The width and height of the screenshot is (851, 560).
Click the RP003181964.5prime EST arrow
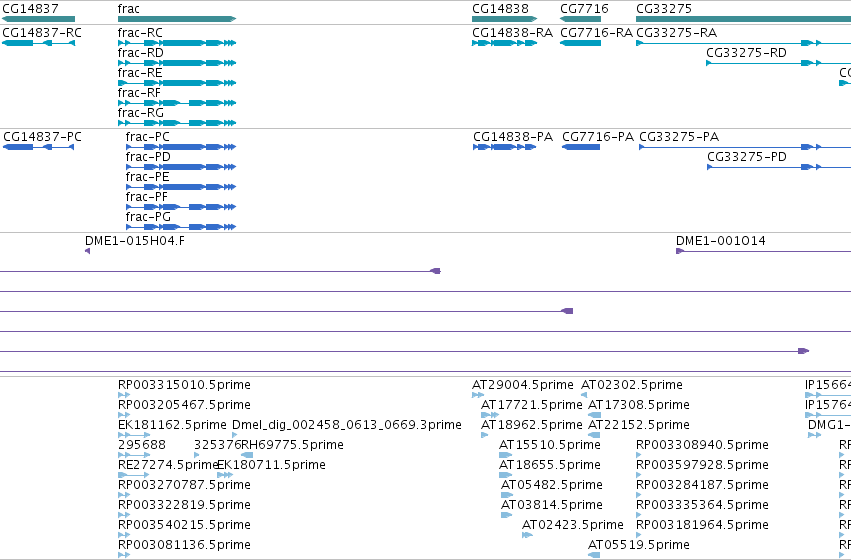[x=639, y=536]
